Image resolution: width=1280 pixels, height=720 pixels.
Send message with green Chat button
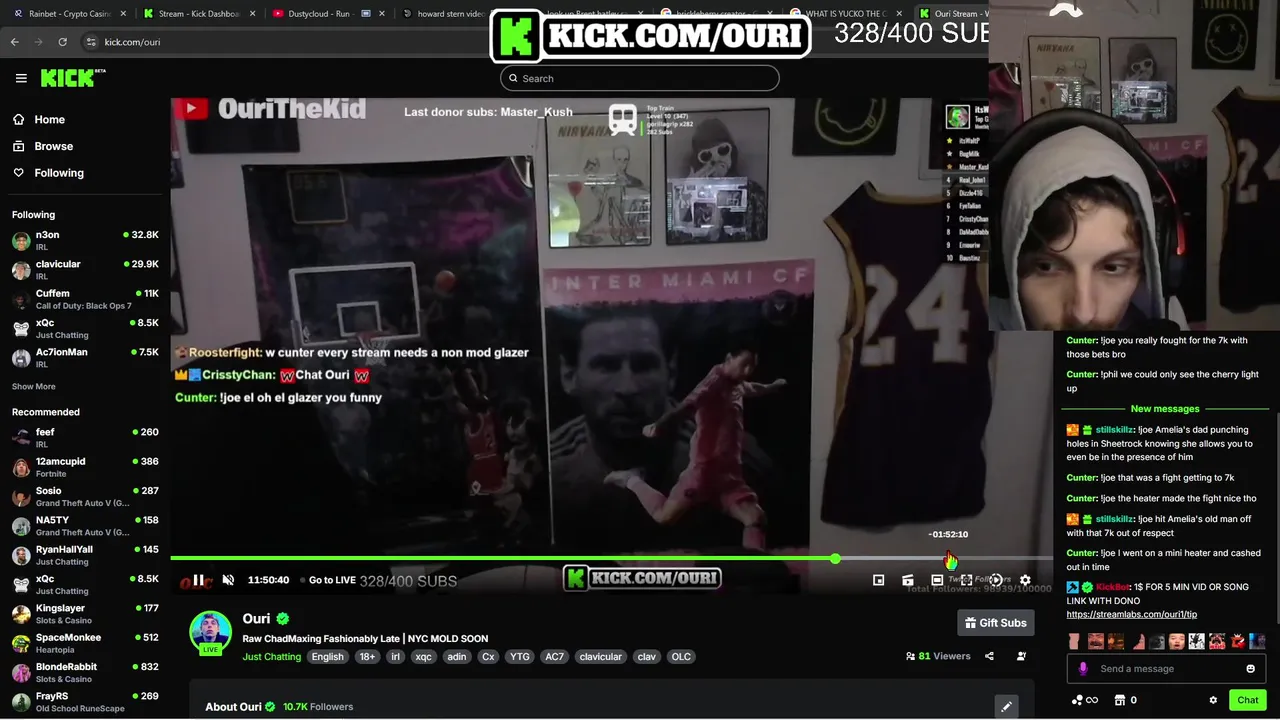click(1247, 700)
